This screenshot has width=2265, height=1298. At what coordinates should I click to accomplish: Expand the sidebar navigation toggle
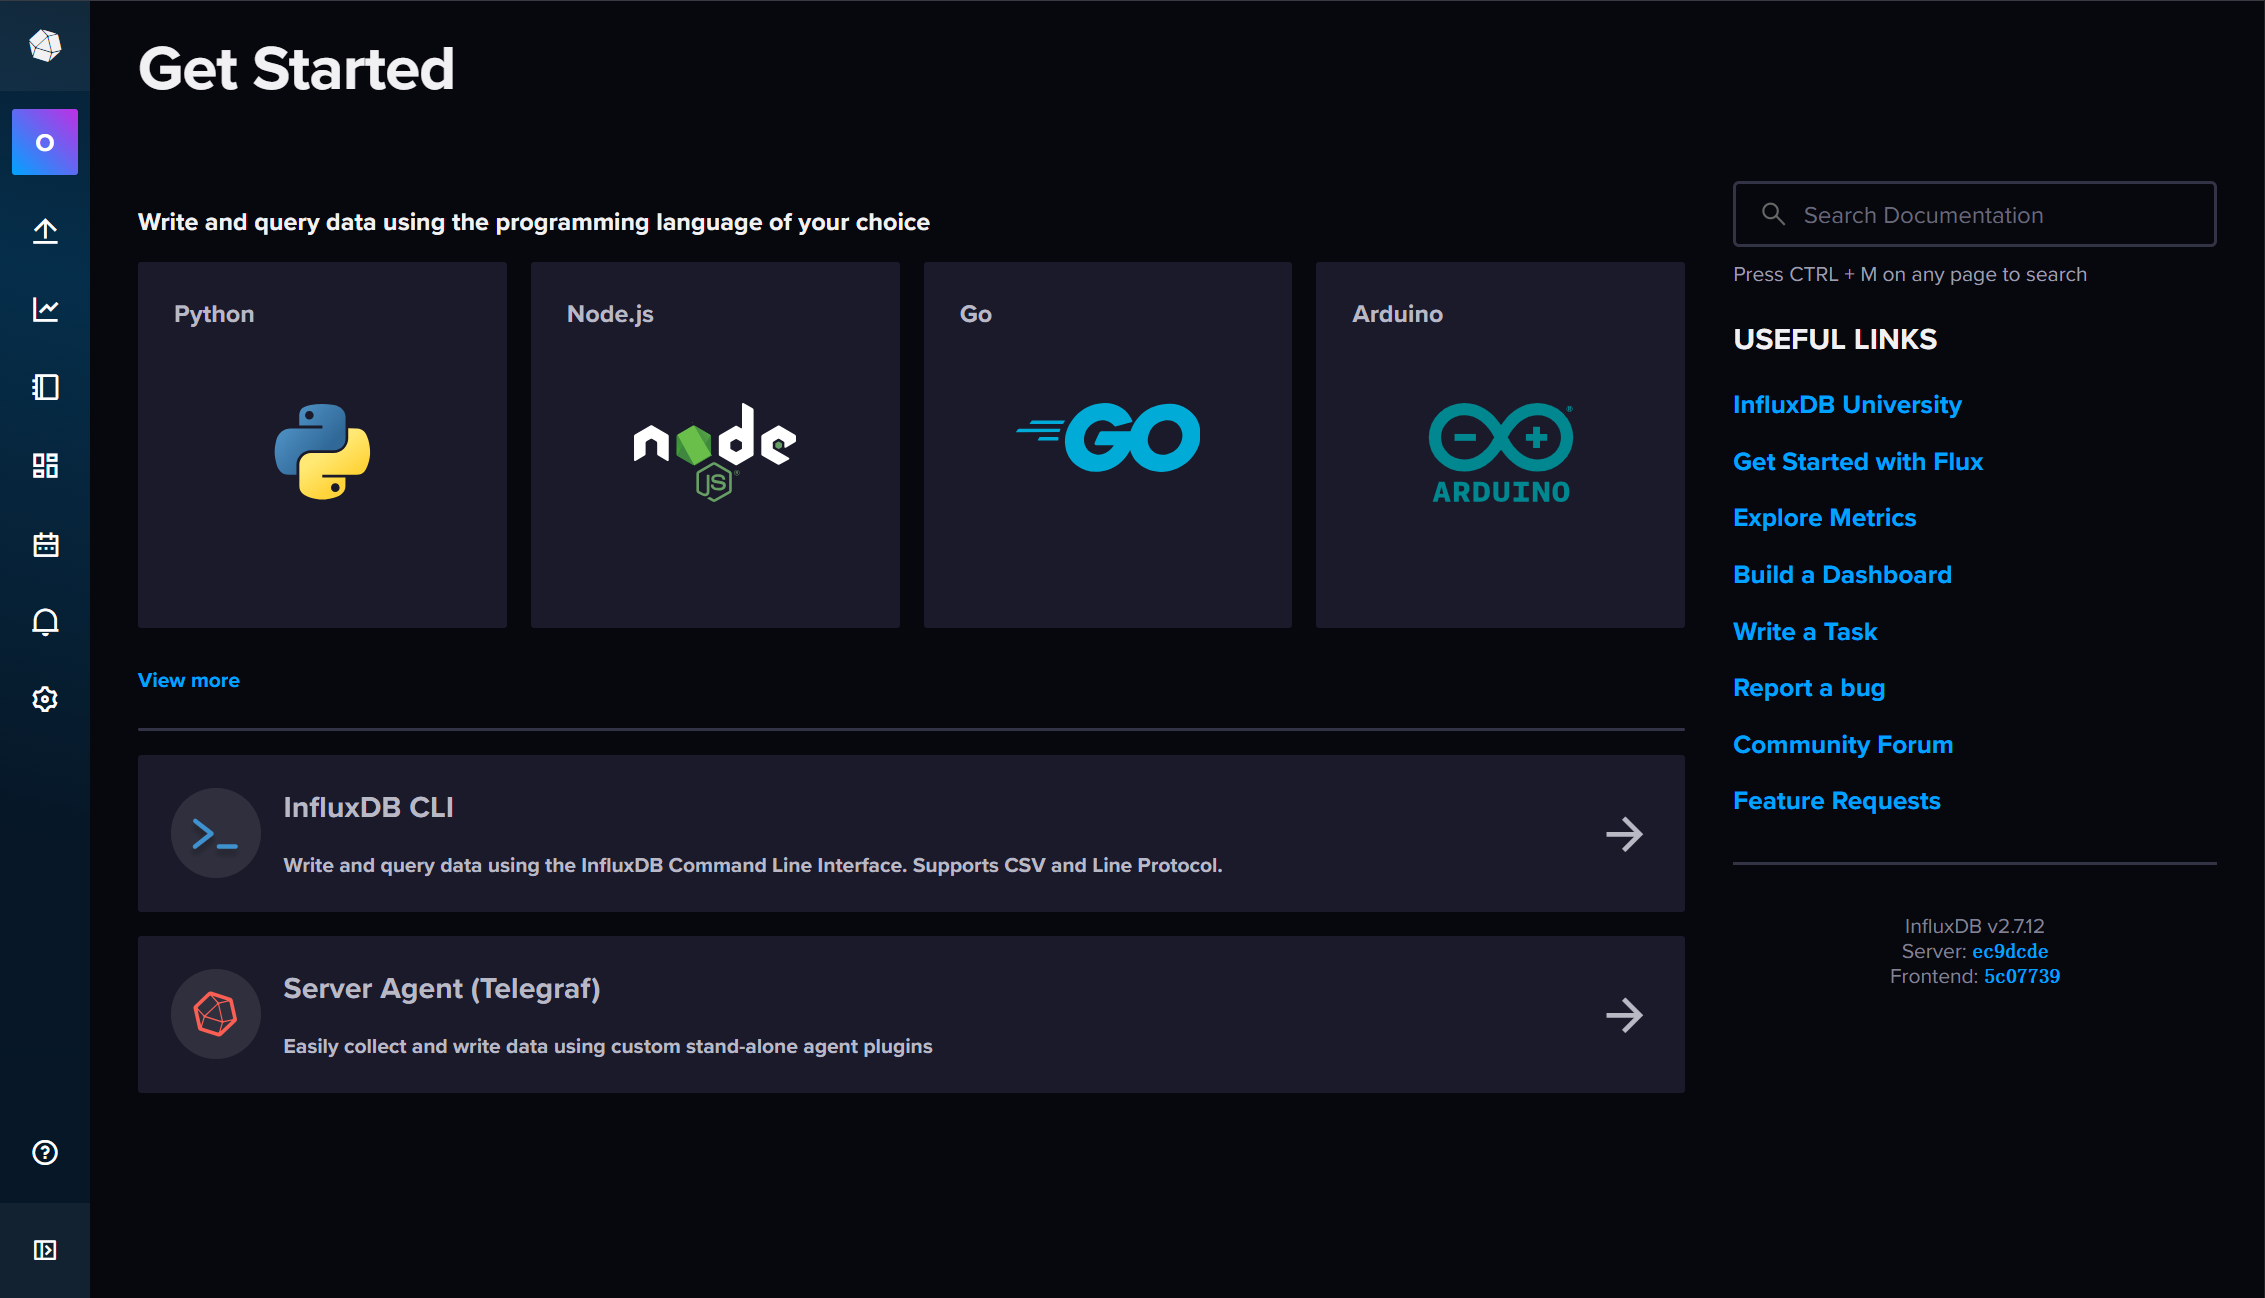click(x=45, y=1250)
